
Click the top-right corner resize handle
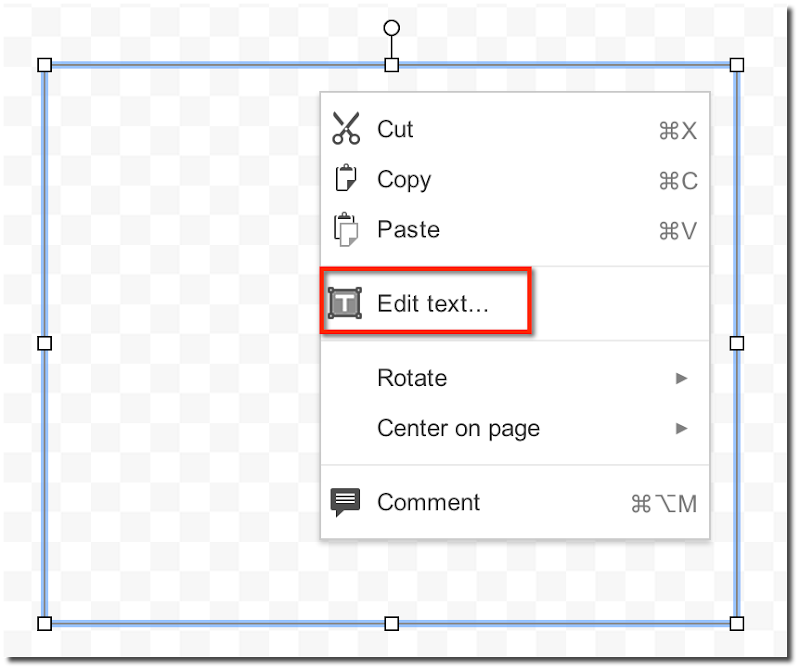coord(737,65)
